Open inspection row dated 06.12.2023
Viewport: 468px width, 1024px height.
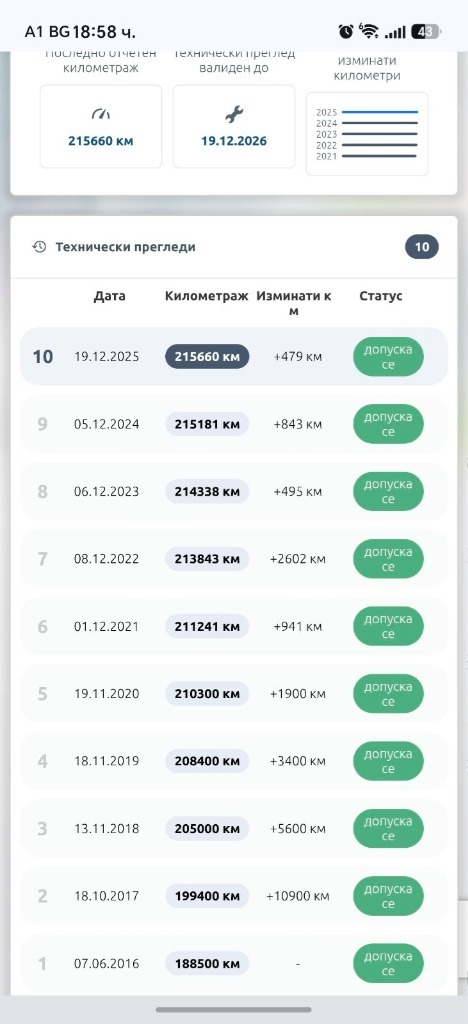click(234, 492)
